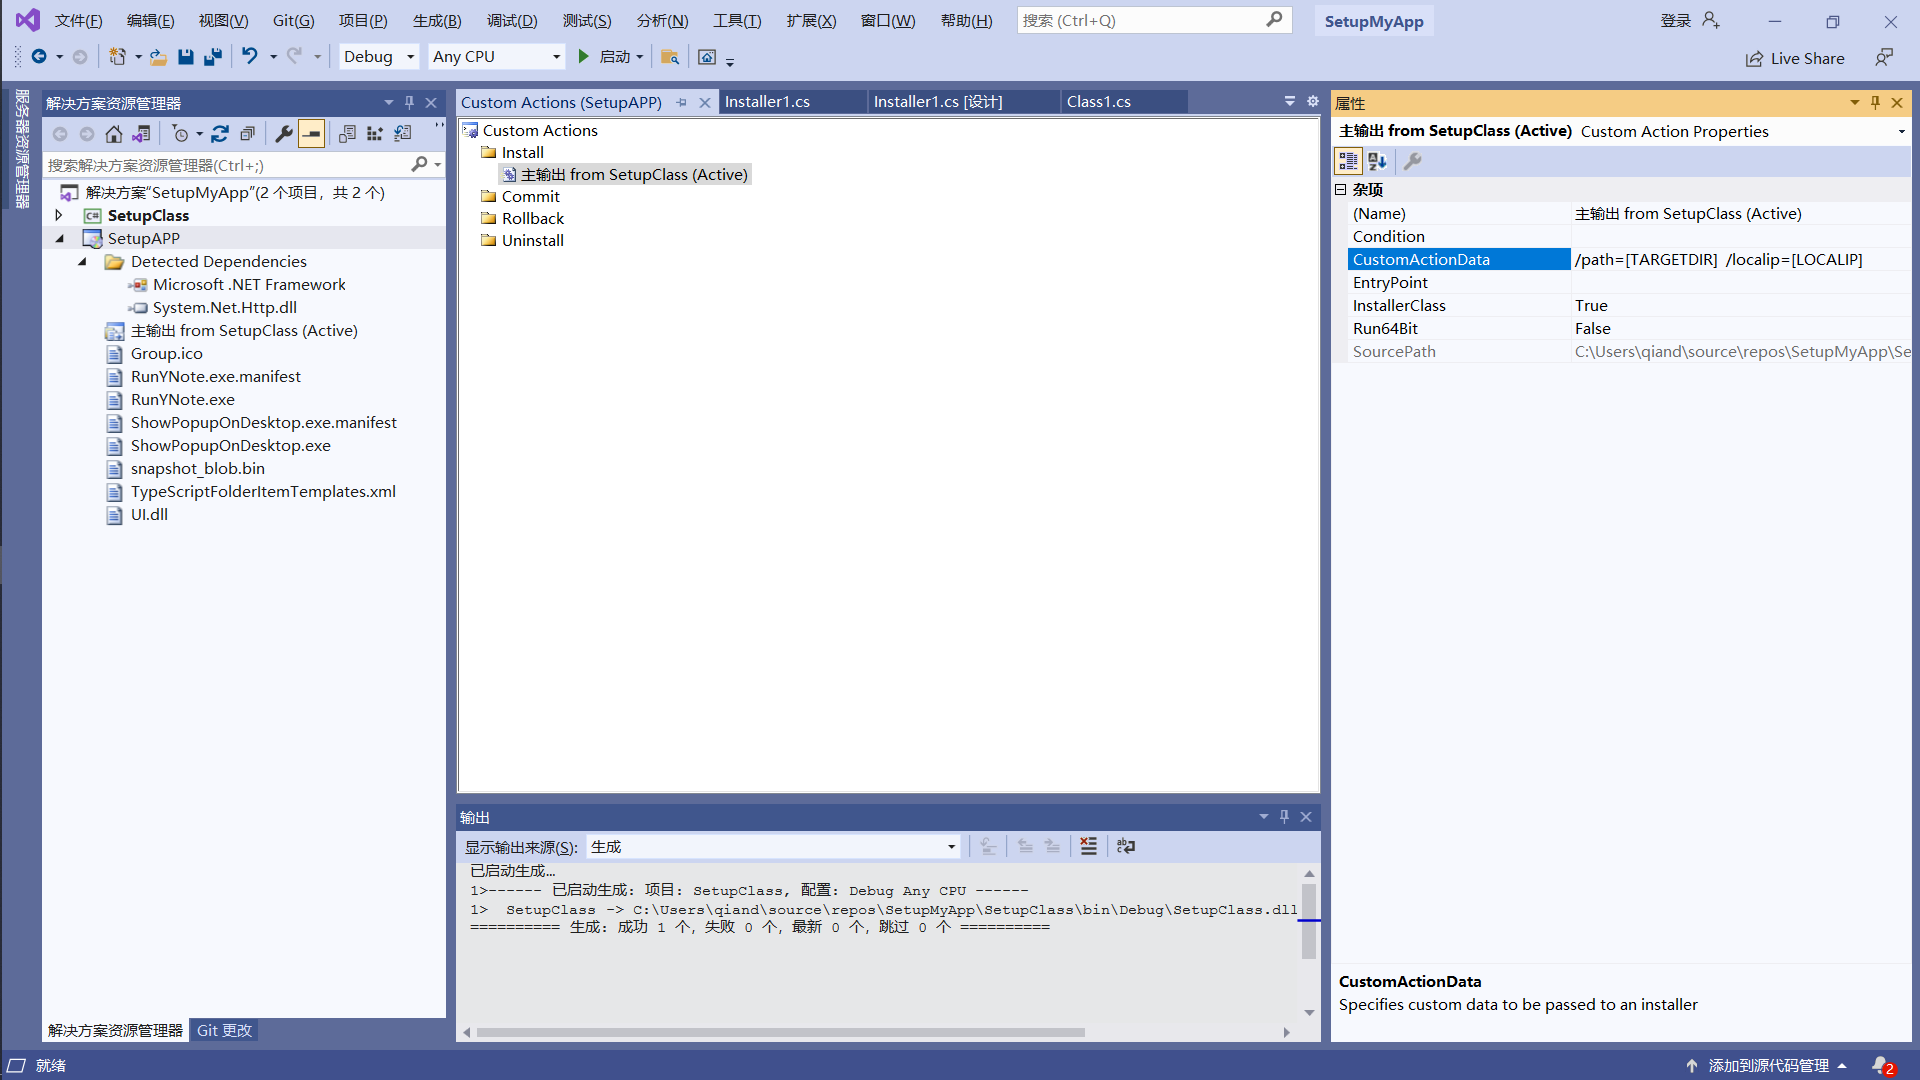
Task: Open the output source dropdown
Action: 773,847
